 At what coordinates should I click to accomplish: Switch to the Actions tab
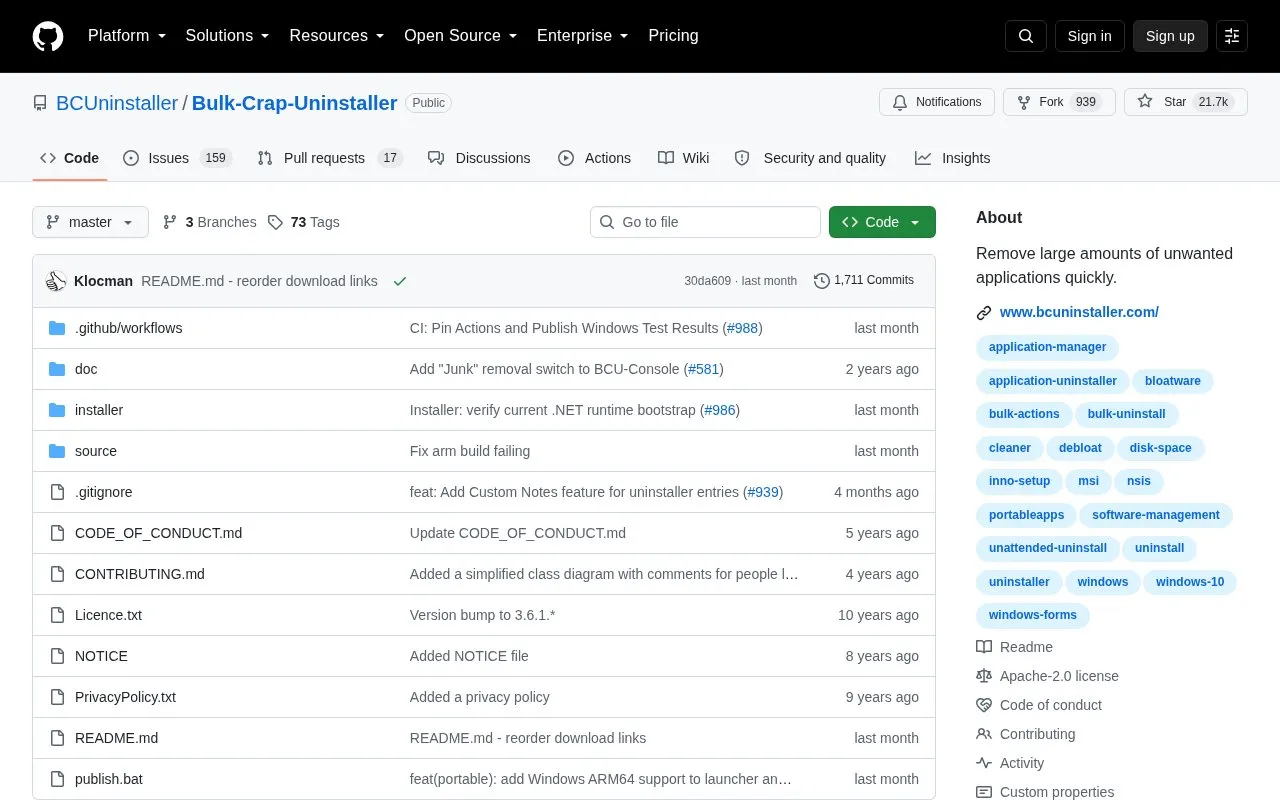click(594, 158)
